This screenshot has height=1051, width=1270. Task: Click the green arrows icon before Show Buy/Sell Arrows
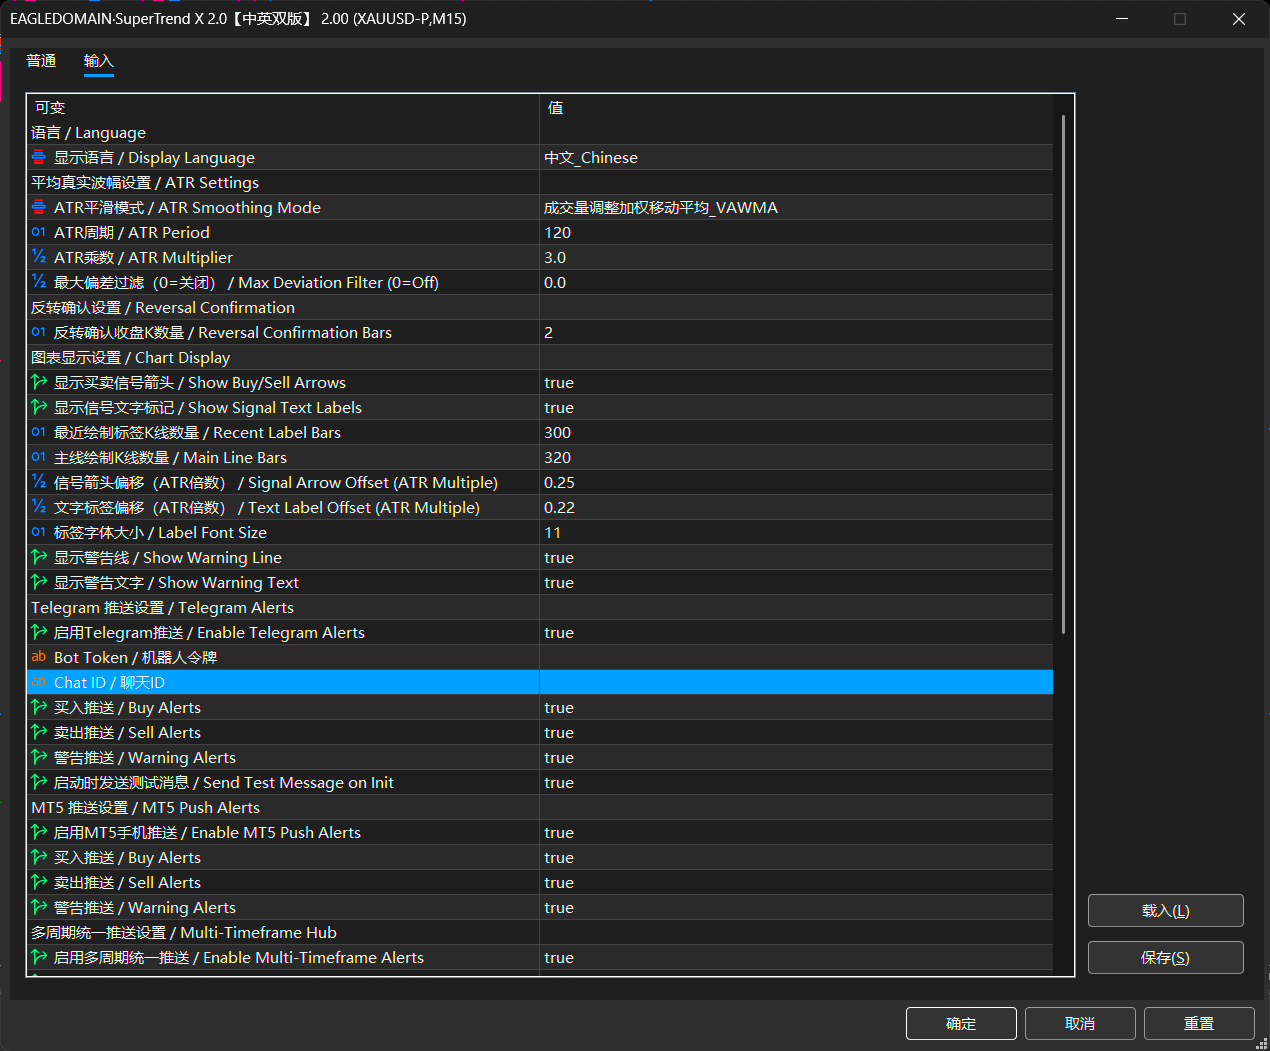(38, 382)
